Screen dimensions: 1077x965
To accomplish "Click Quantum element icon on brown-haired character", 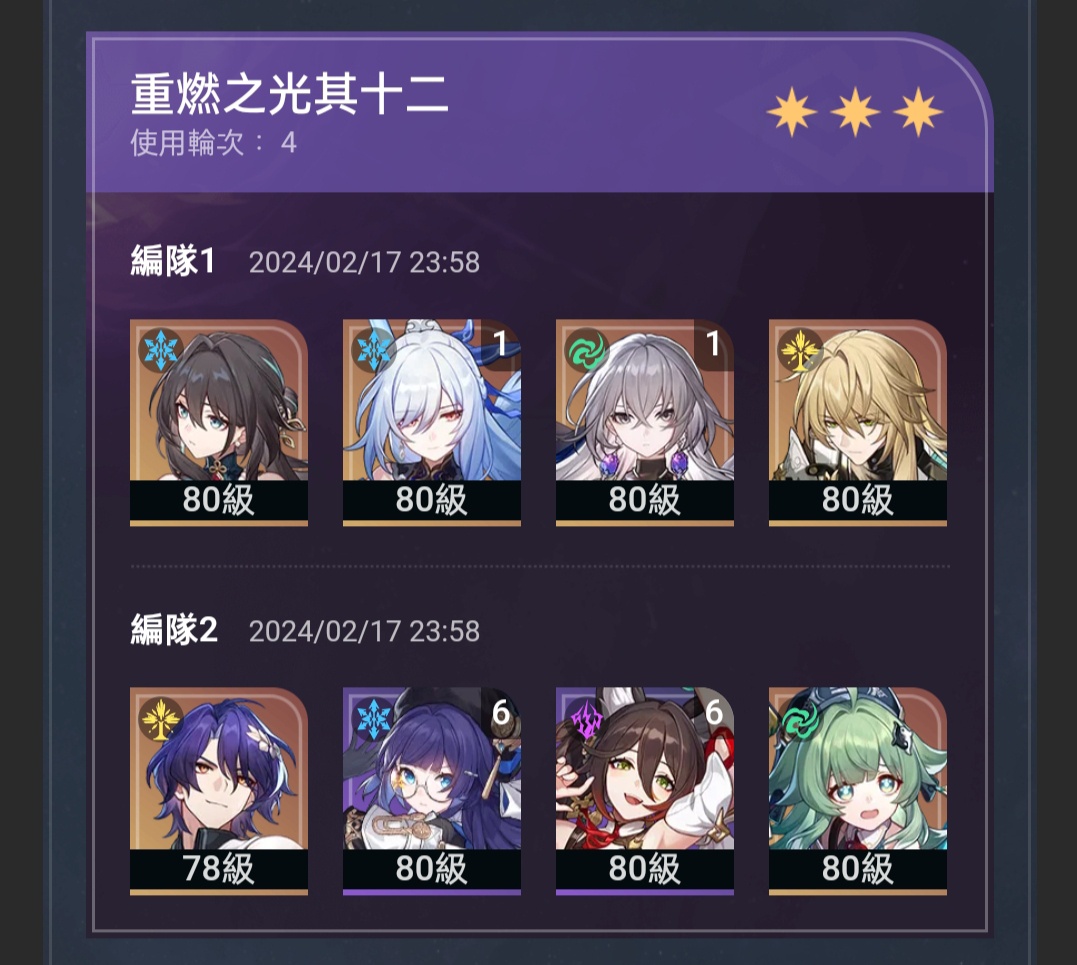I will click(x=586, y=719).
